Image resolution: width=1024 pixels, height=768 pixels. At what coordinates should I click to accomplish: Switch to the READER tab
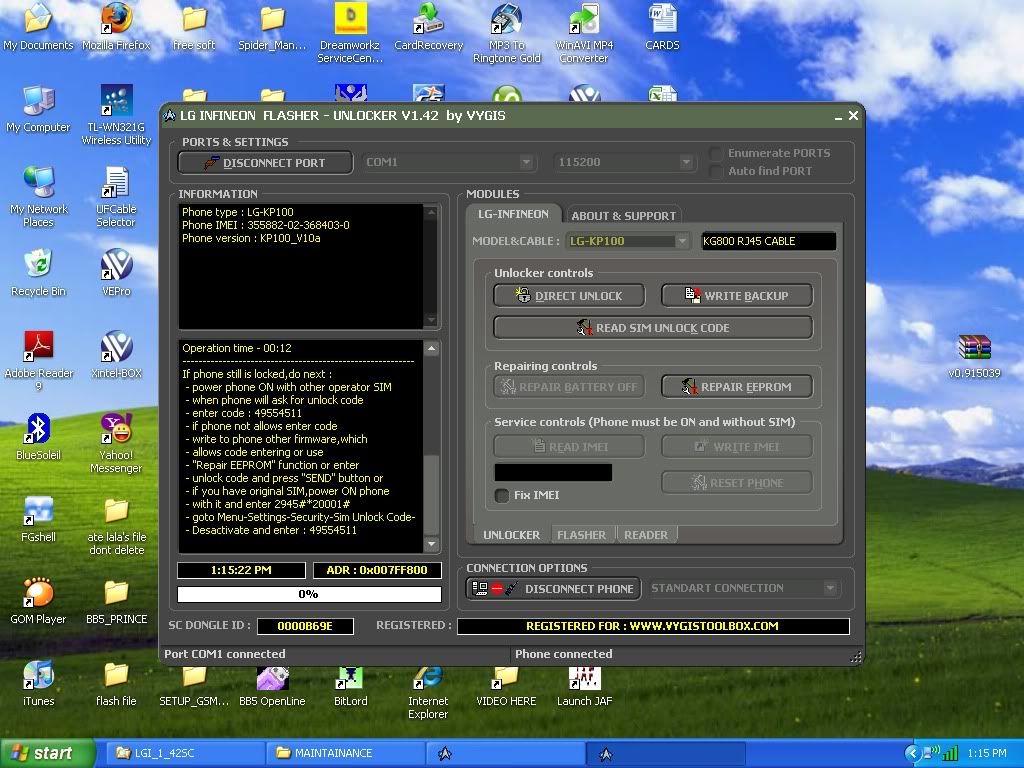pos(646,535)
